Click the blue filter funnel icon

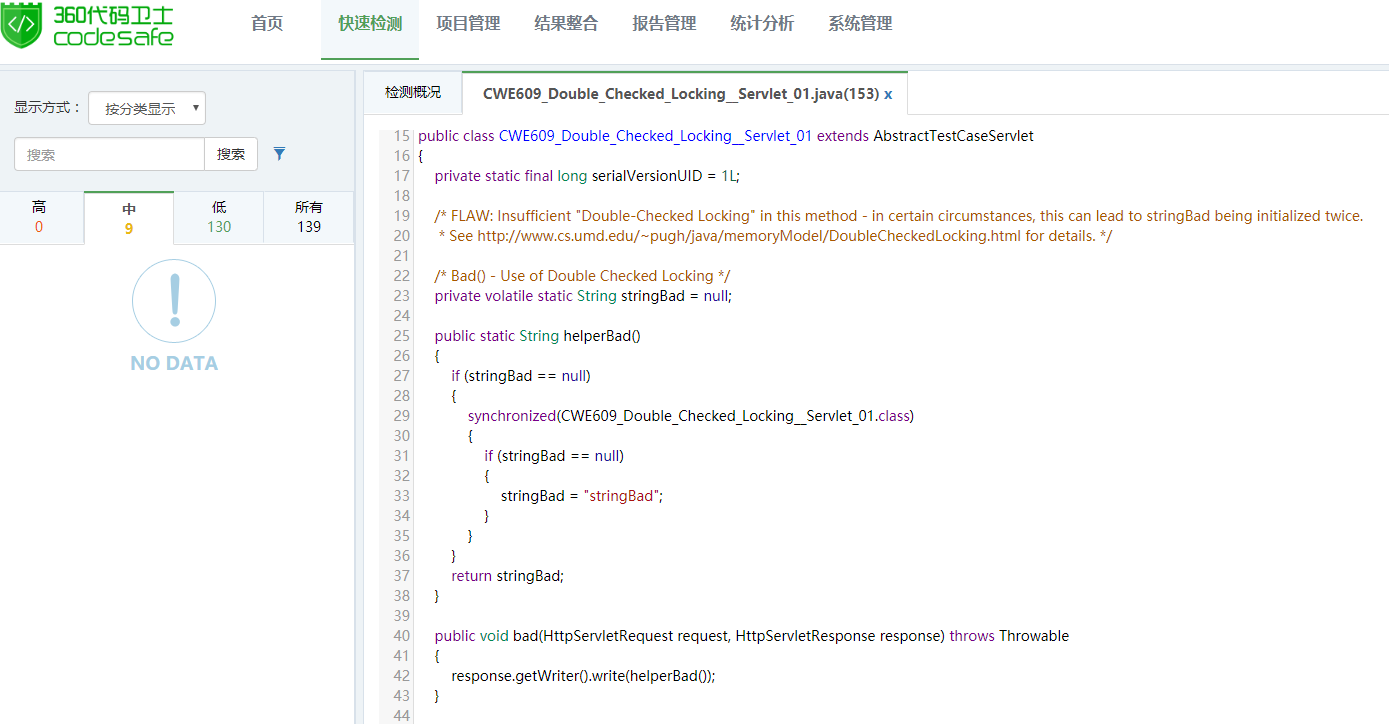tap(280, 154)
